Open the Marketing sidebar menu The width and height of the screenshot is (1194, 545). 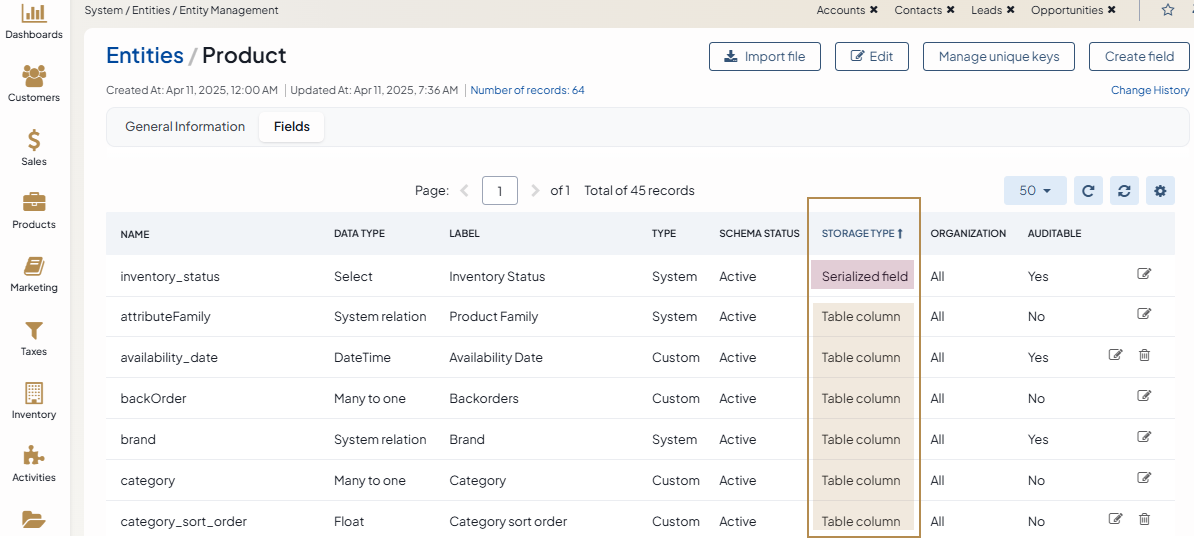pyautogui.click(x=34, y=274)
